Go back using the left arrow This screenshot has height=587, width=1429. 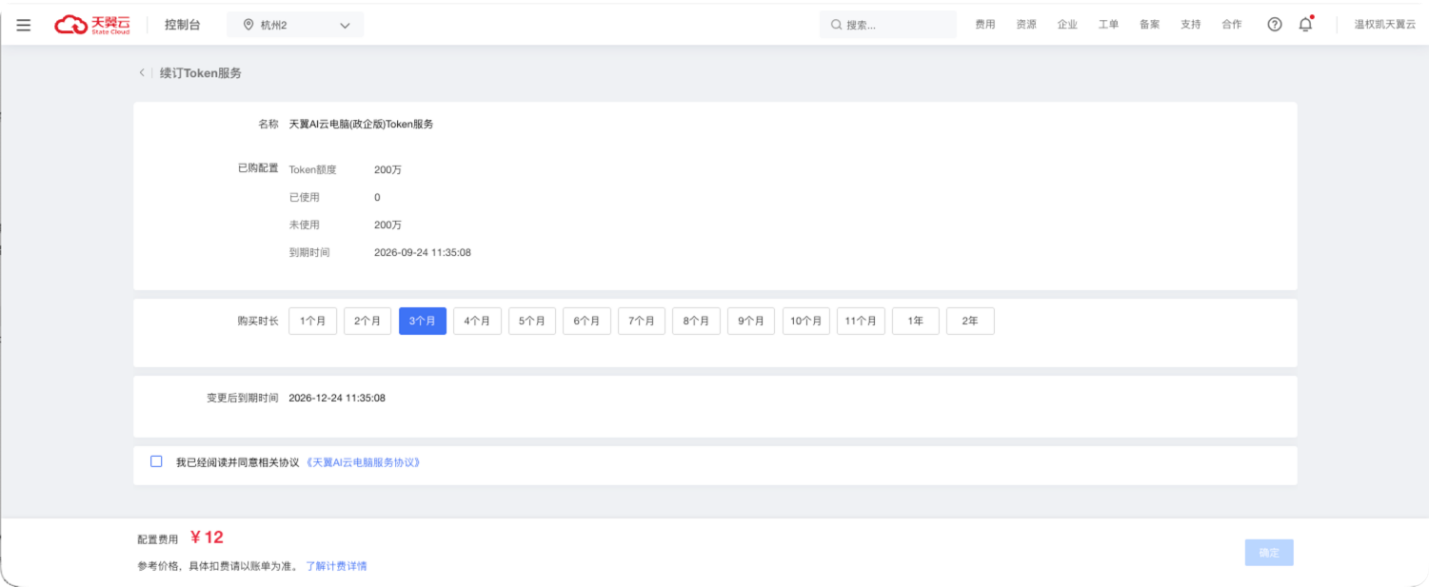click(141, 73)
